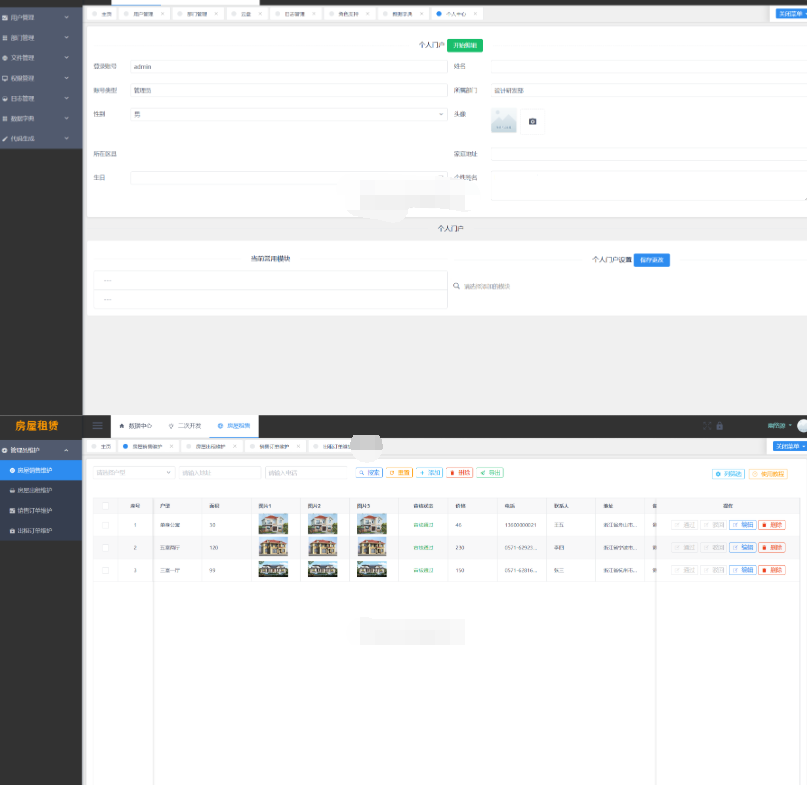The height and width of the screenshot is (785, 807).
Task: Click the hamburger menu collapse icon
Action: tap(97, 425)
